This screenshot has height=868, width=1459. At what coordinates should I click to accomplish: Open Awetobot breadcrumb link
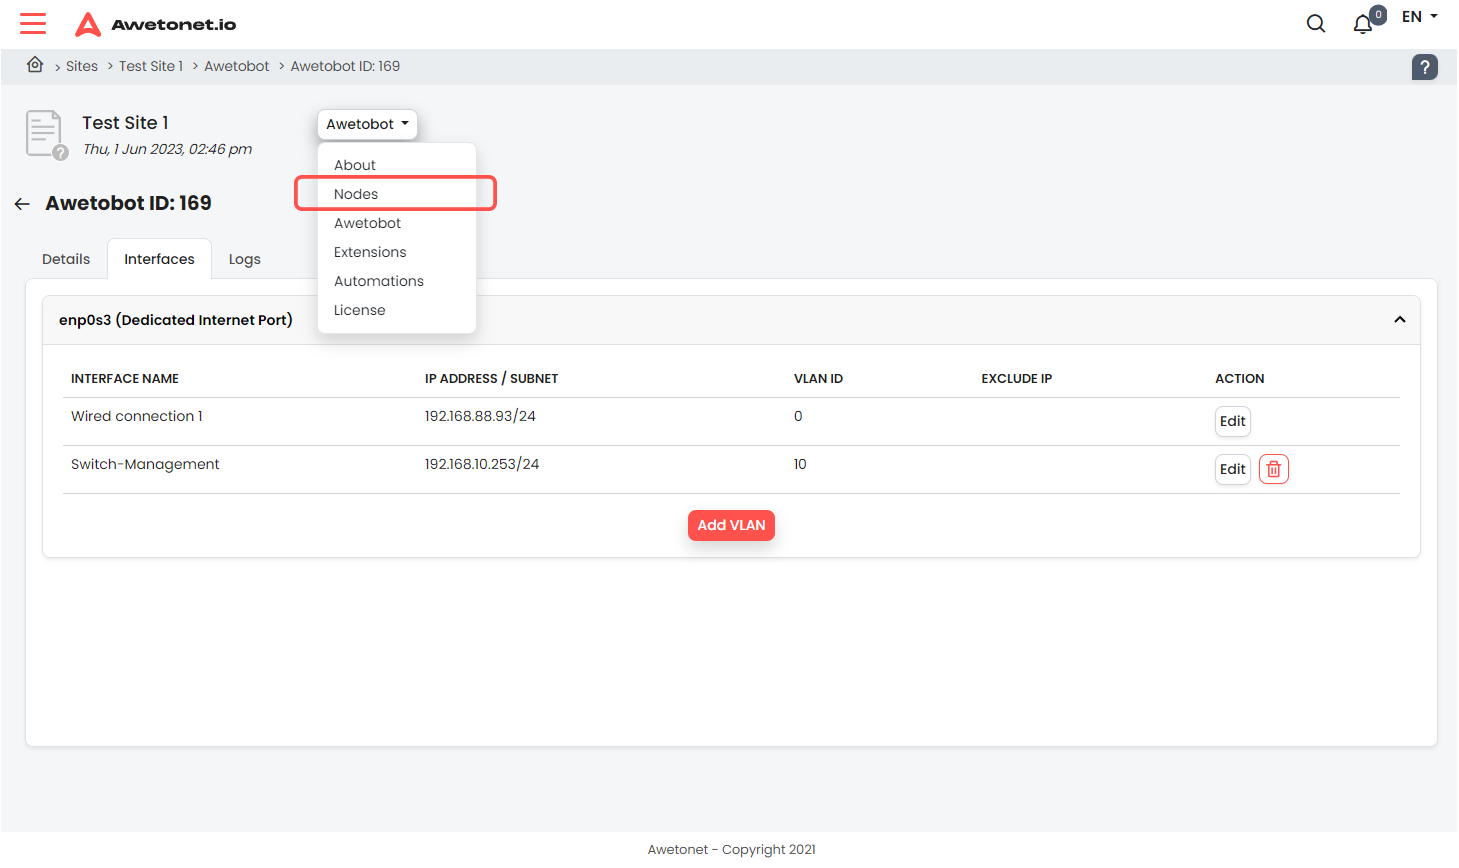click(237, 66)
